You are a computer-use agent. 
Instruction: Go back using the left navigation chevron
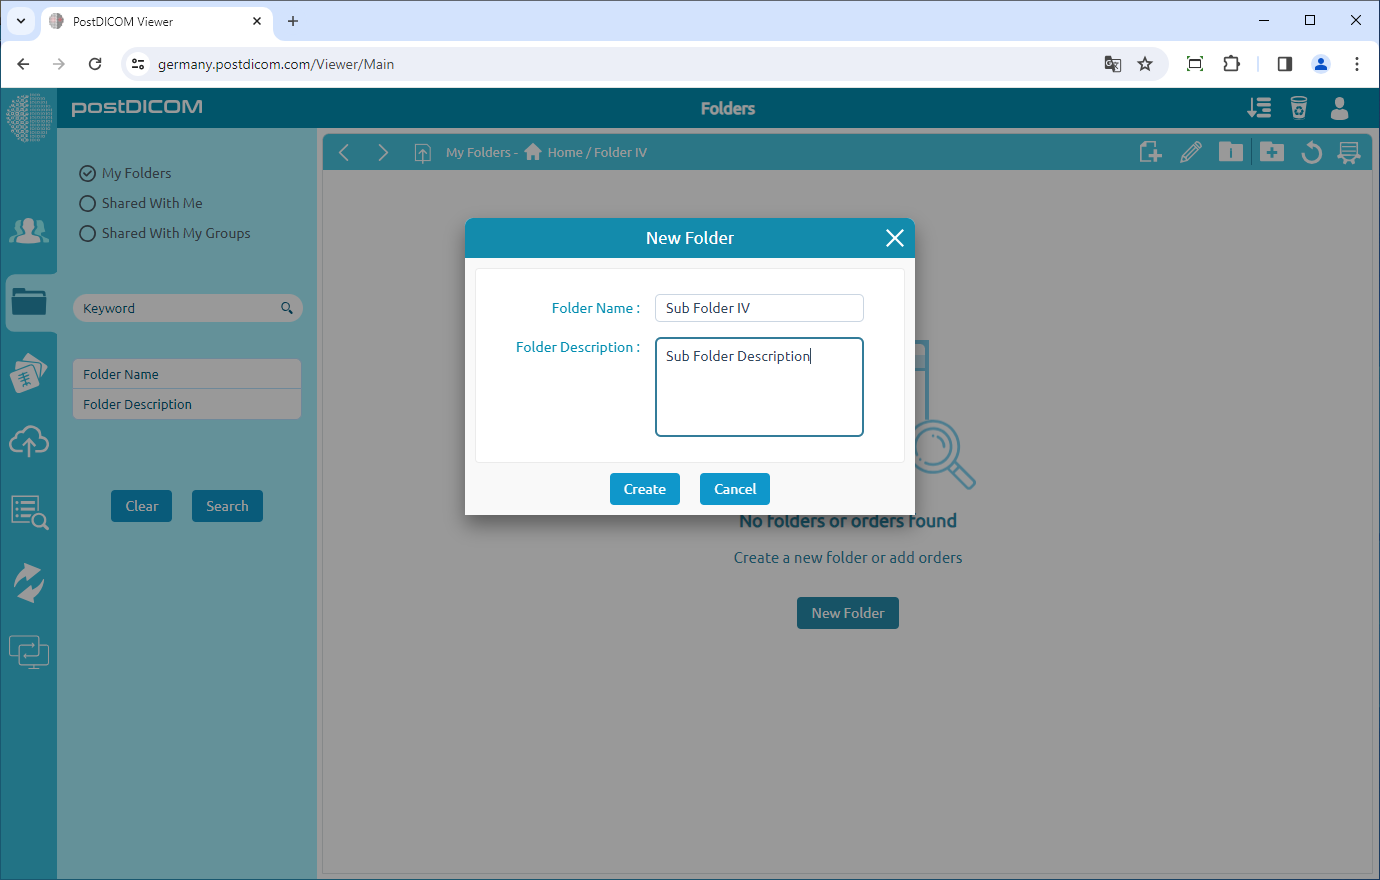pyautogui.click(x=344, y=152)
